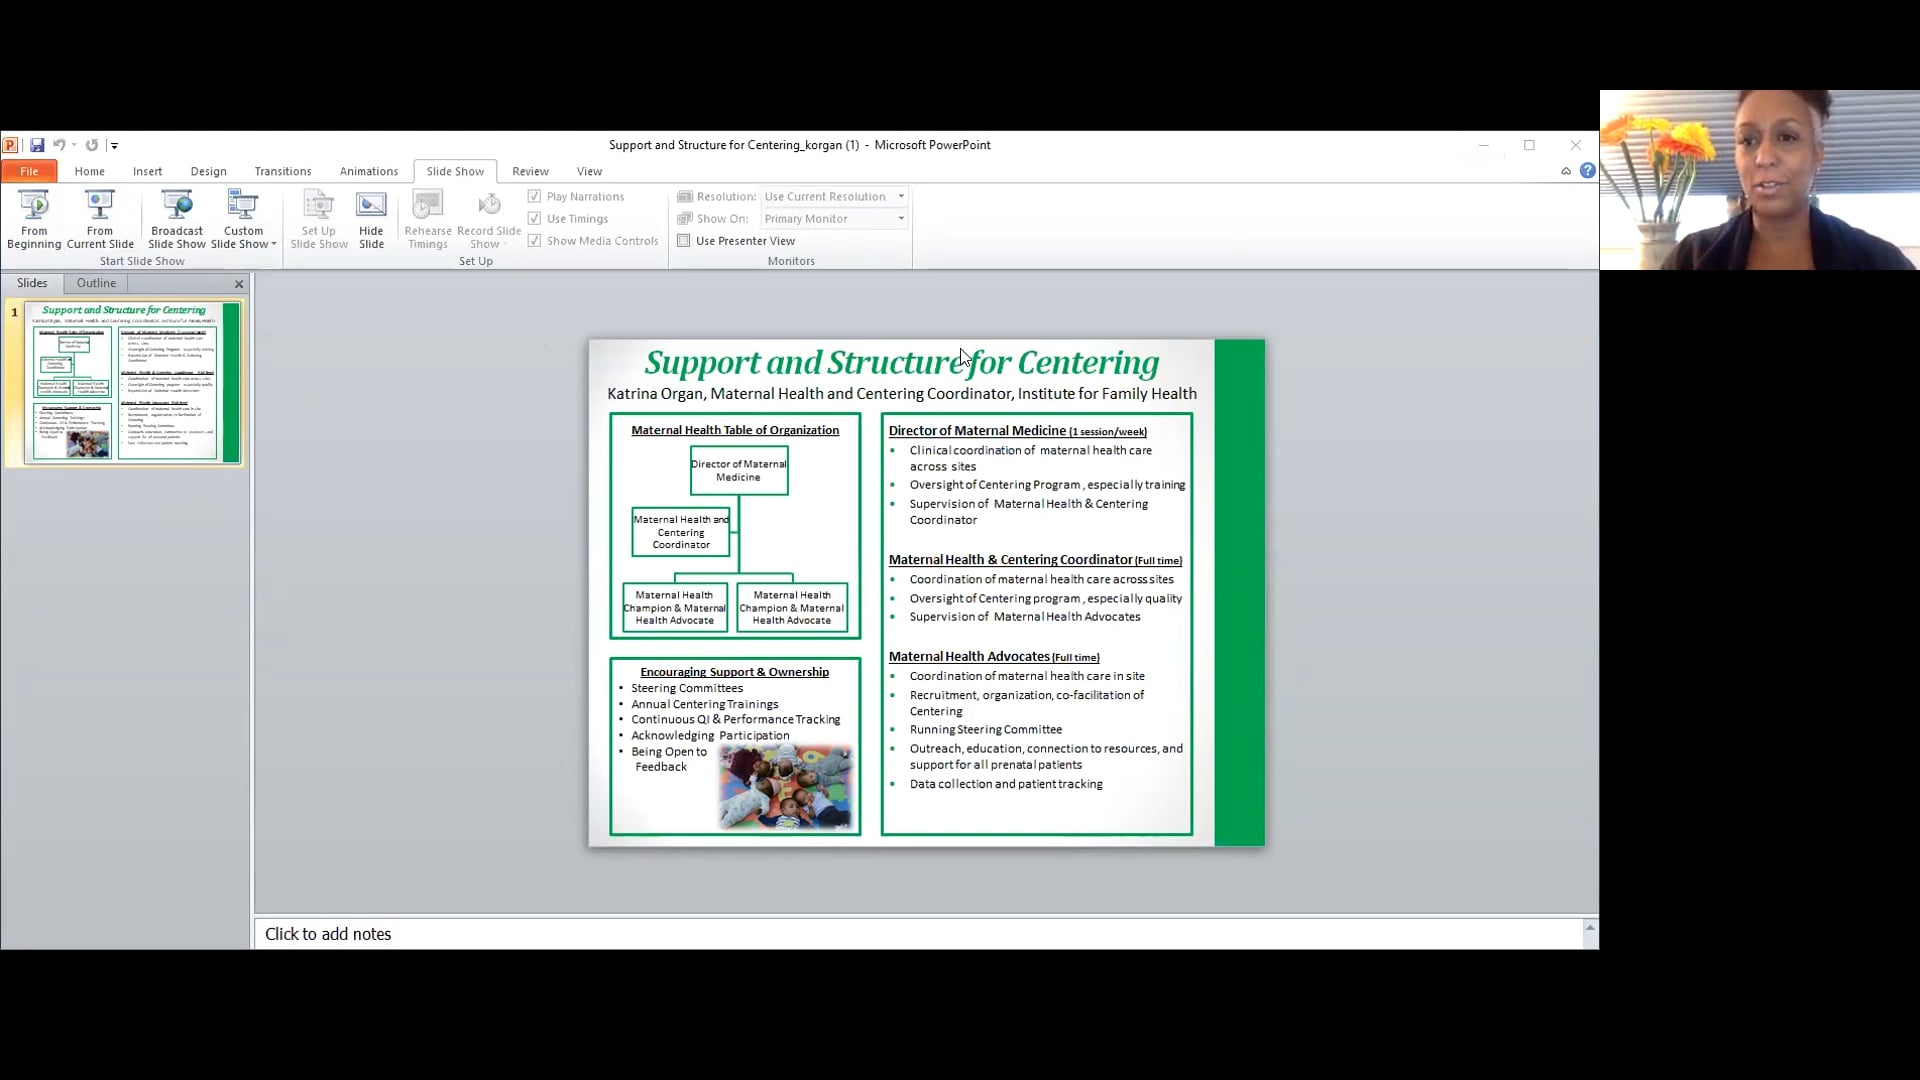Start slide show From Beginning
The width and height of the screenshot is (1920, 1080).
(x=34, y=219)
